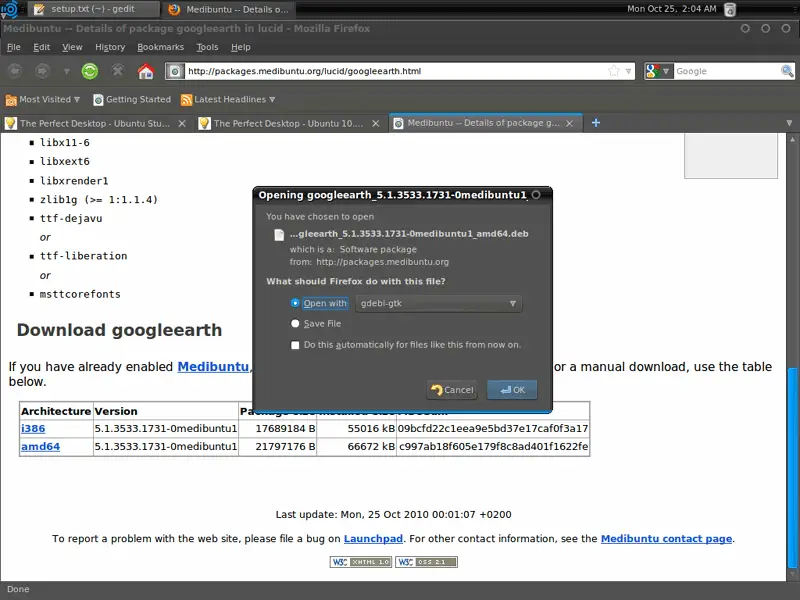Image resolution: width=800 pixels, height=600 pixels.
Task: Reload the page with green refresh icon
Action: point(90,70)
